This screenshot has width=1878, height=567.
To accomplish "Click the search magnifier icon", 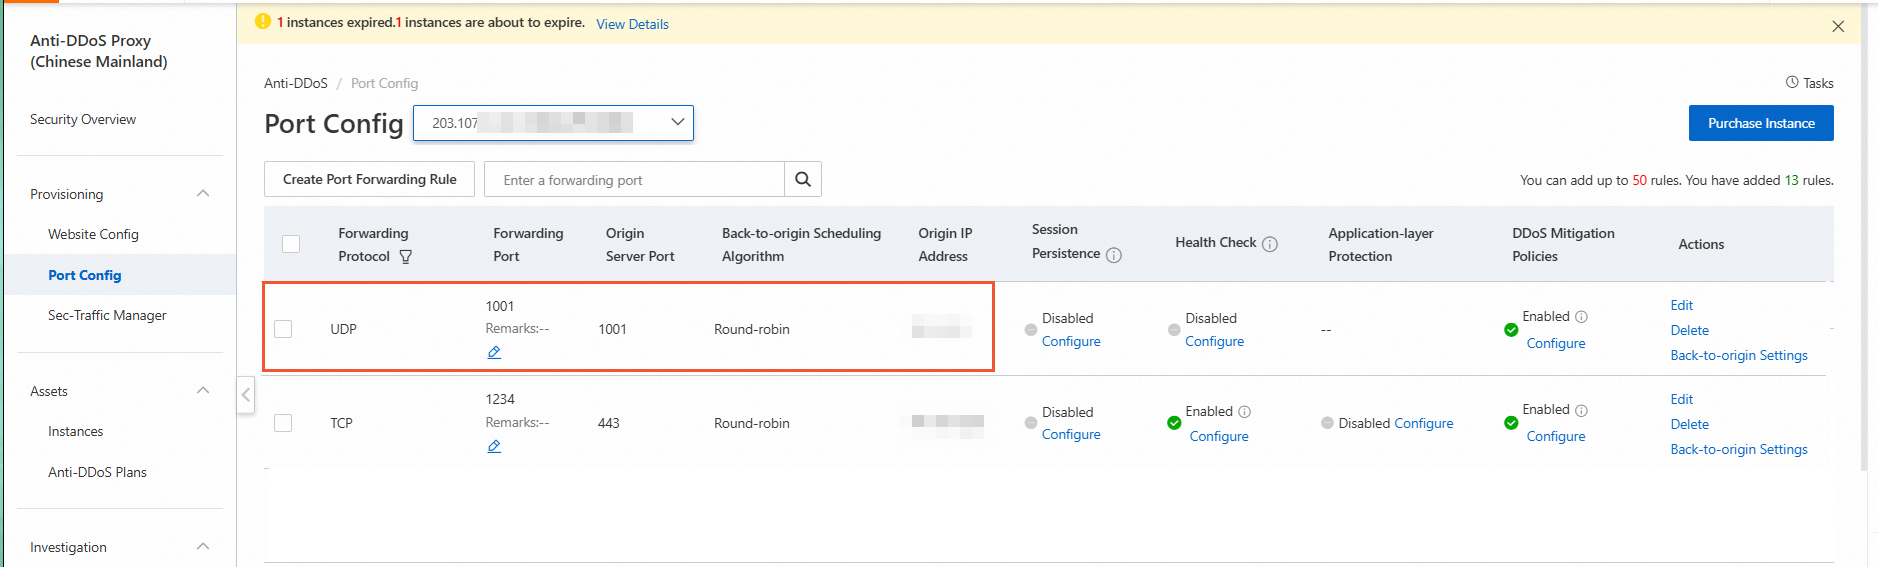I will point(802,180).
